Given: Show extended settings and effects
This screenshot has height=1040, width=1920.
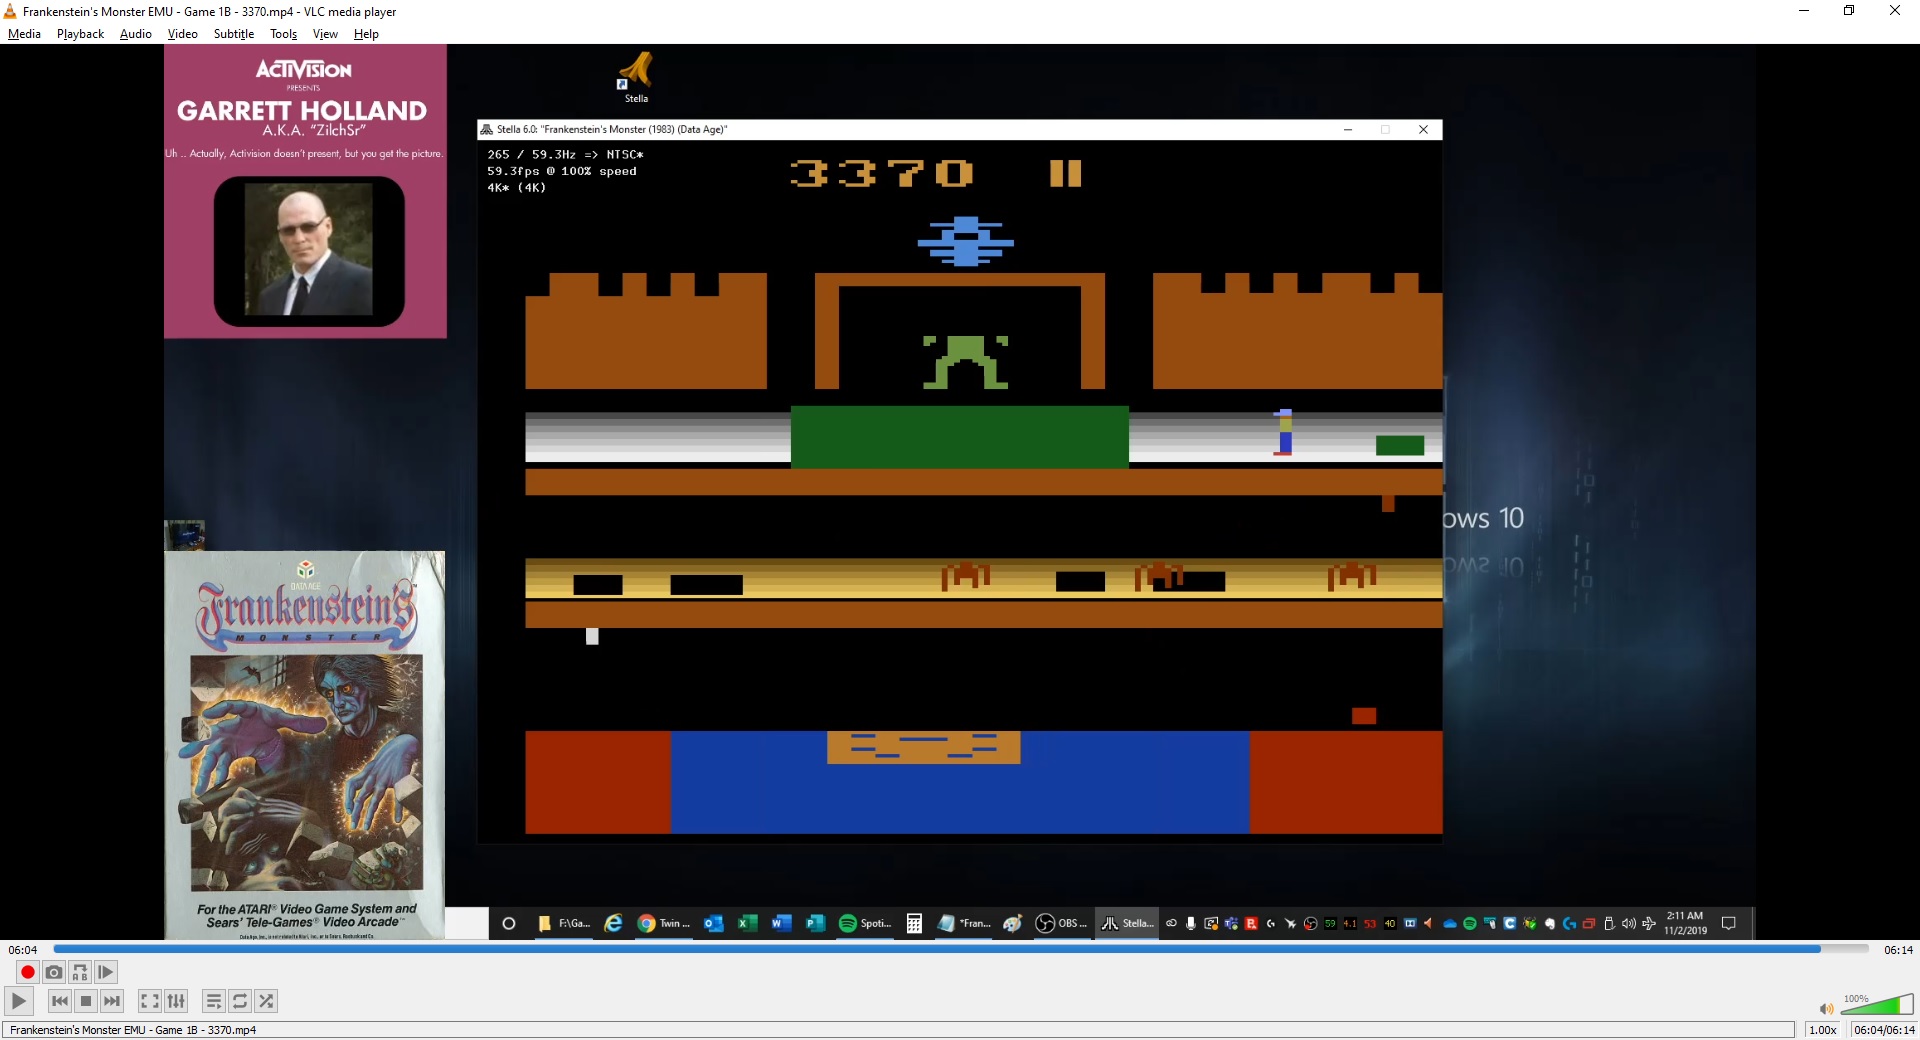Looking at the screenshot, I should pyautogui.click(x=176, y=1001).
